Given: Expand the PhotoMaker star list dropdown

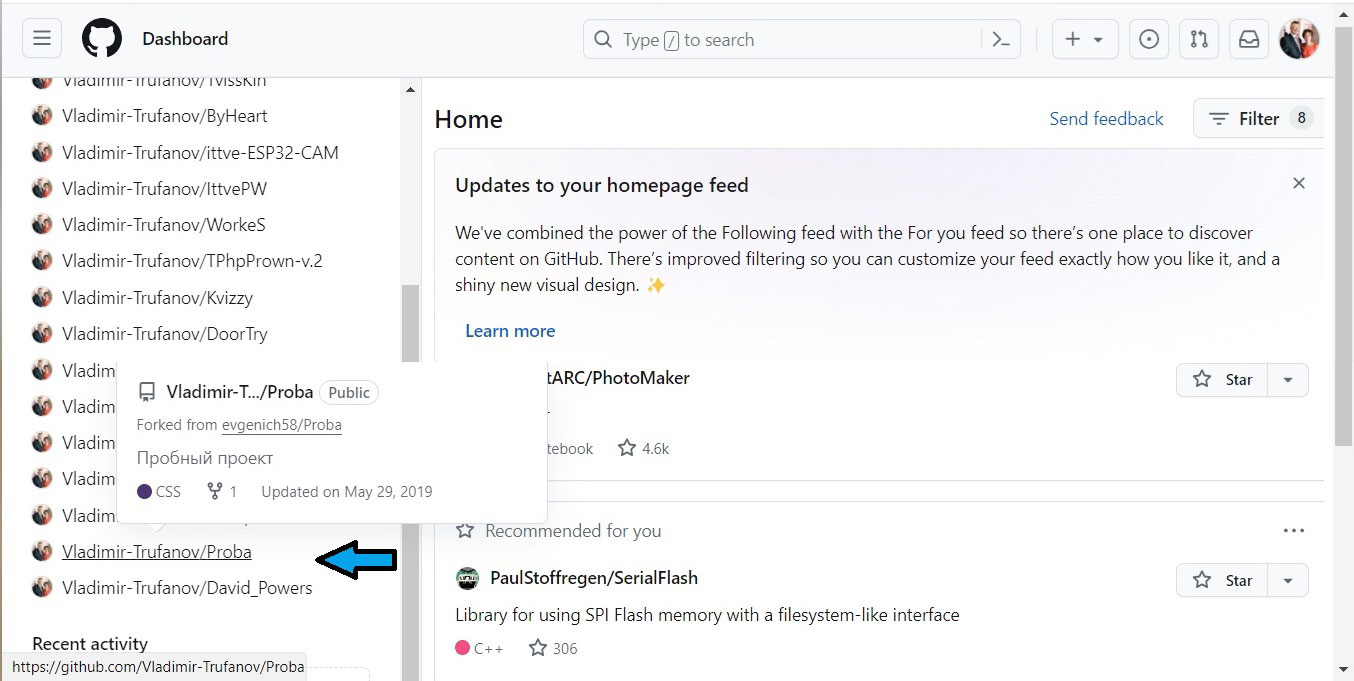Looking at the screenshot, I should (x=1288, y=380).
